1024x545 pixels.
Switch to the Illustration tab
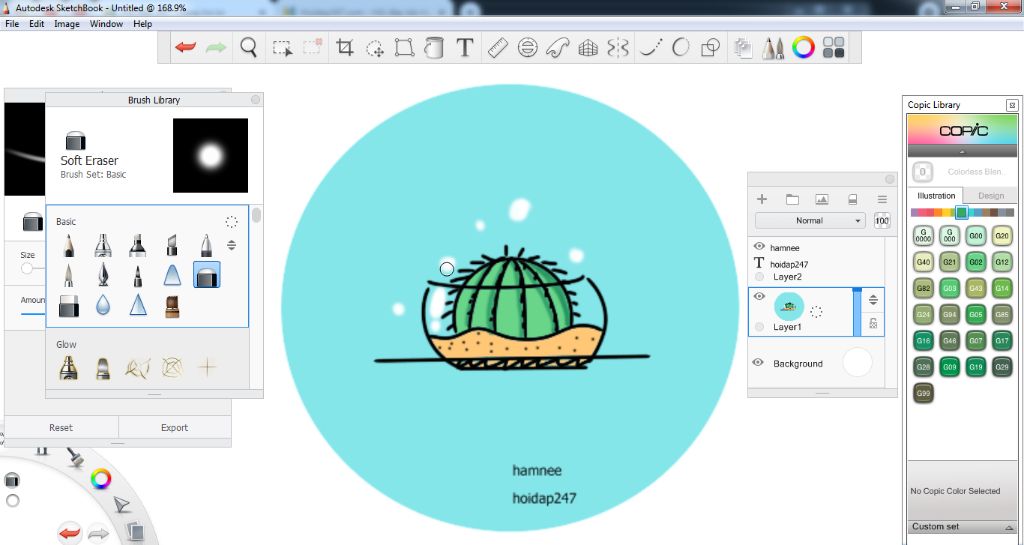(936, 196)
